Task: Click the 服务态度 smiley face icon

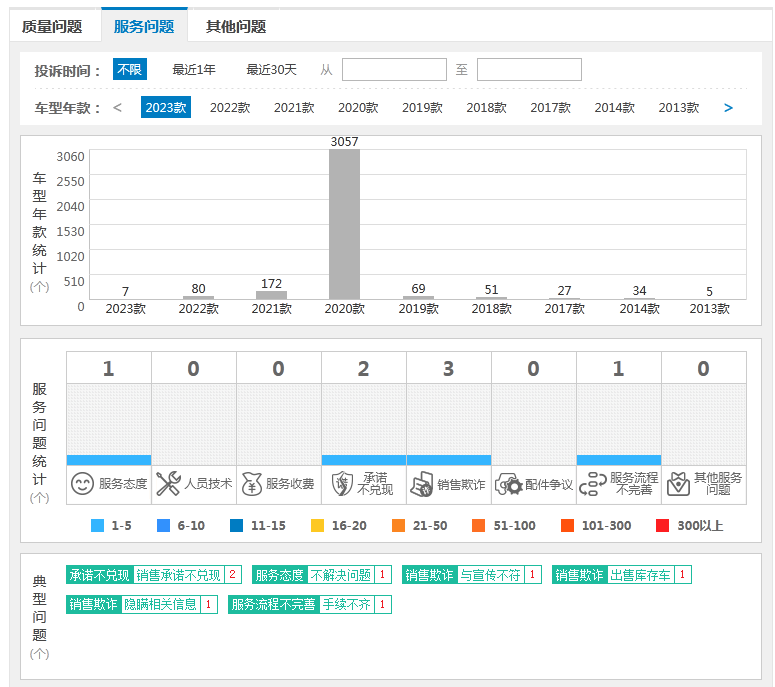Action: (x=82, y=484)
